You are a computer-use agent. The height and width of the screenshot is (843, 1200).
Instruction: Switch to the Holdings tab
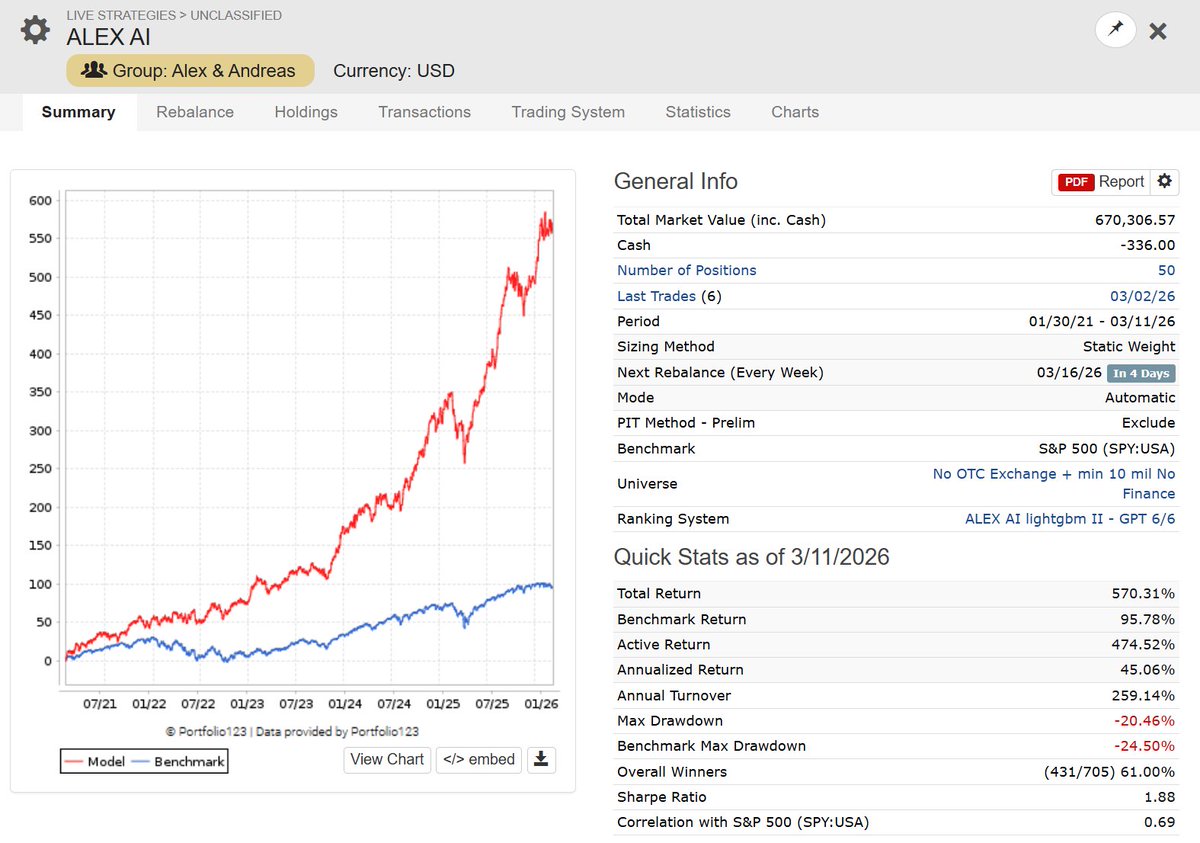[x=306, y=112]
